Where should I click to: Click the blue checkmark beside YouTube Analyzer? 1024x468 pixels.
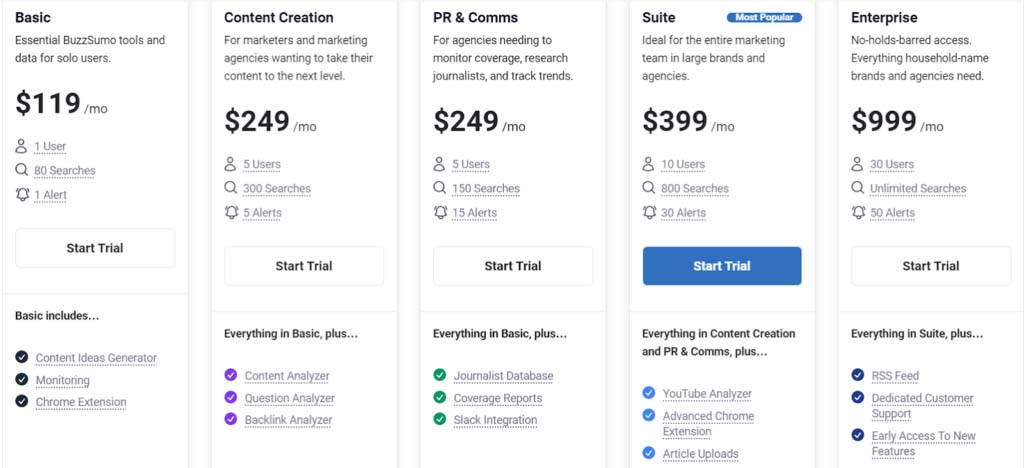[648, 393]
